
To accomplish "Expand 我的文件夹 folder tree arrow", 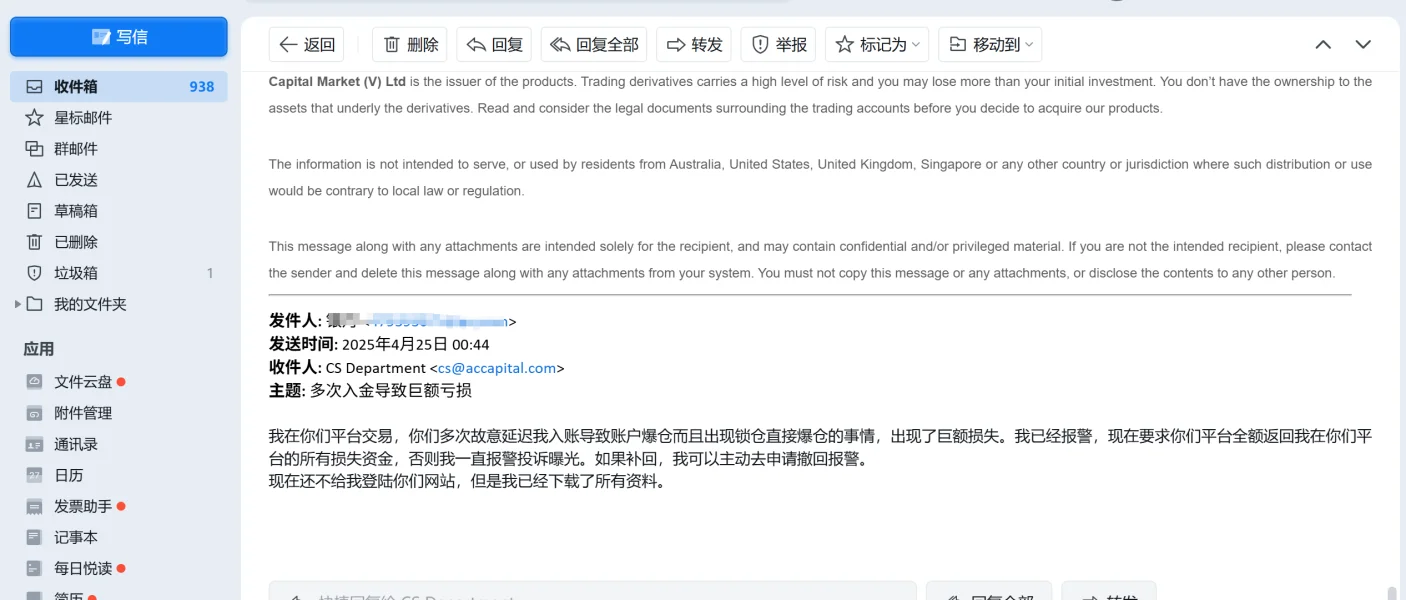I will (17, 304).
